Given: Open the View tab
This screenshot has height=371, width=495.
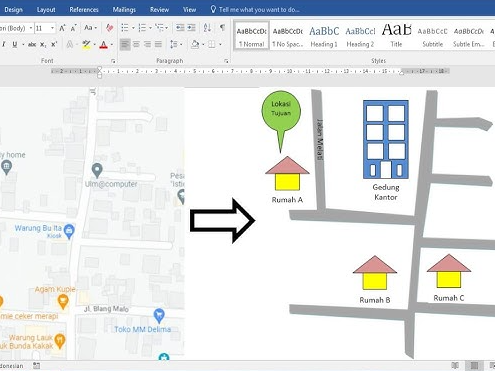Looking at the screenshot, I should (189, 10).
